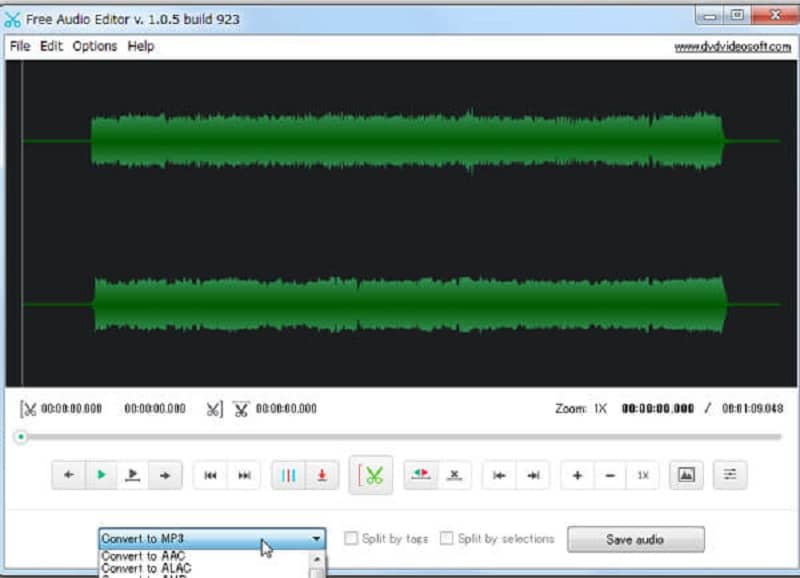
Task: Open the Options menu
Action: tap(93, 46)
